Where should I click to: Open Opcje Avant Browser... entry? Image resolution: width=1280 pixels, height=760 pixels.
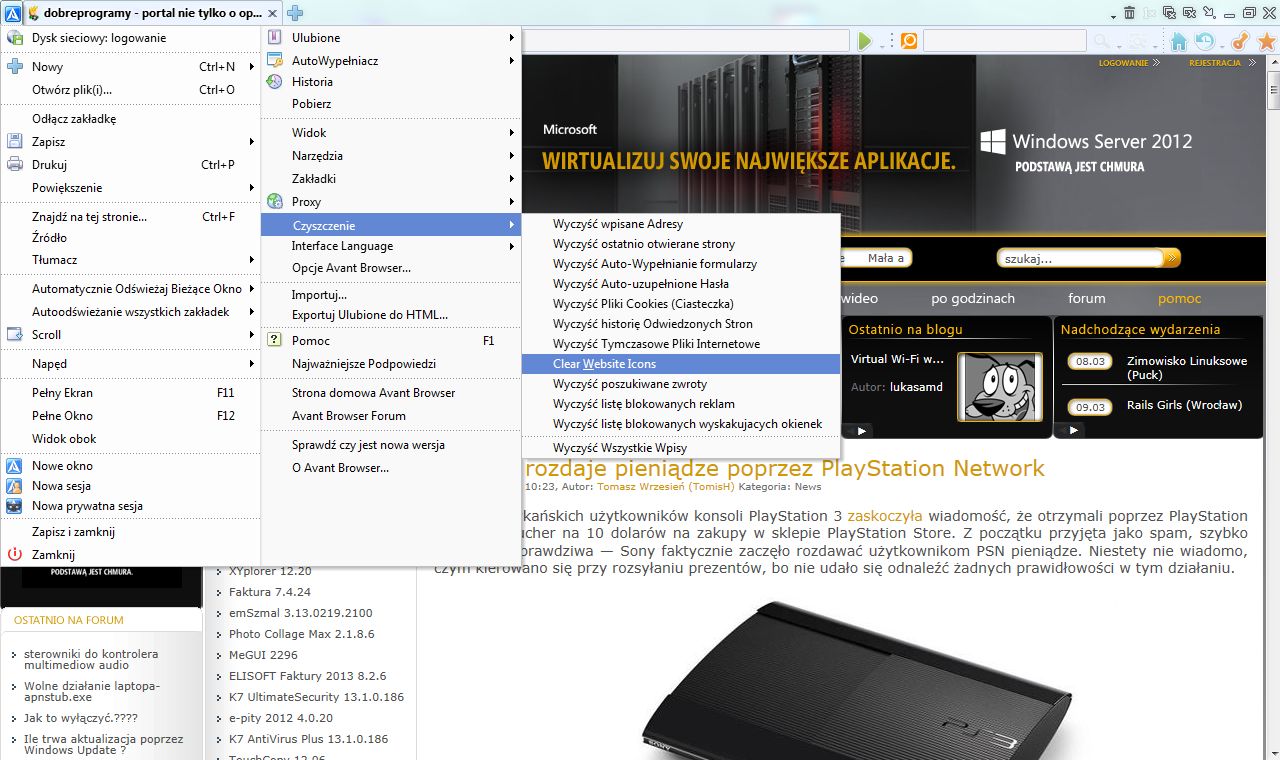391,268
